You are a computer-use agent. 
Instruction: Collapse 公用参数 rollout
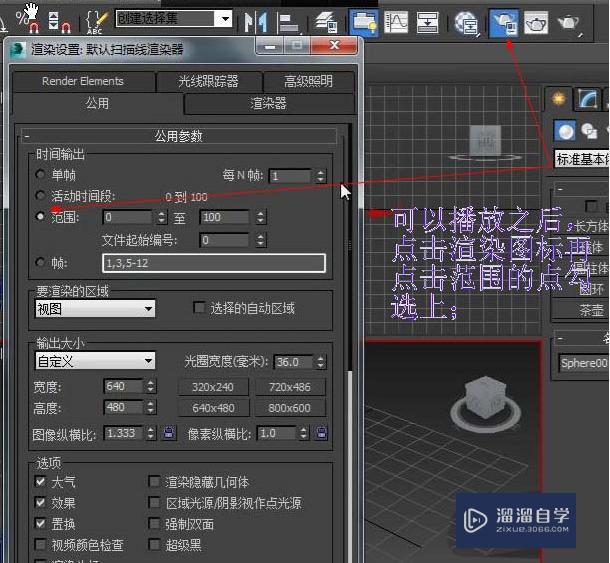click(178, 136)
